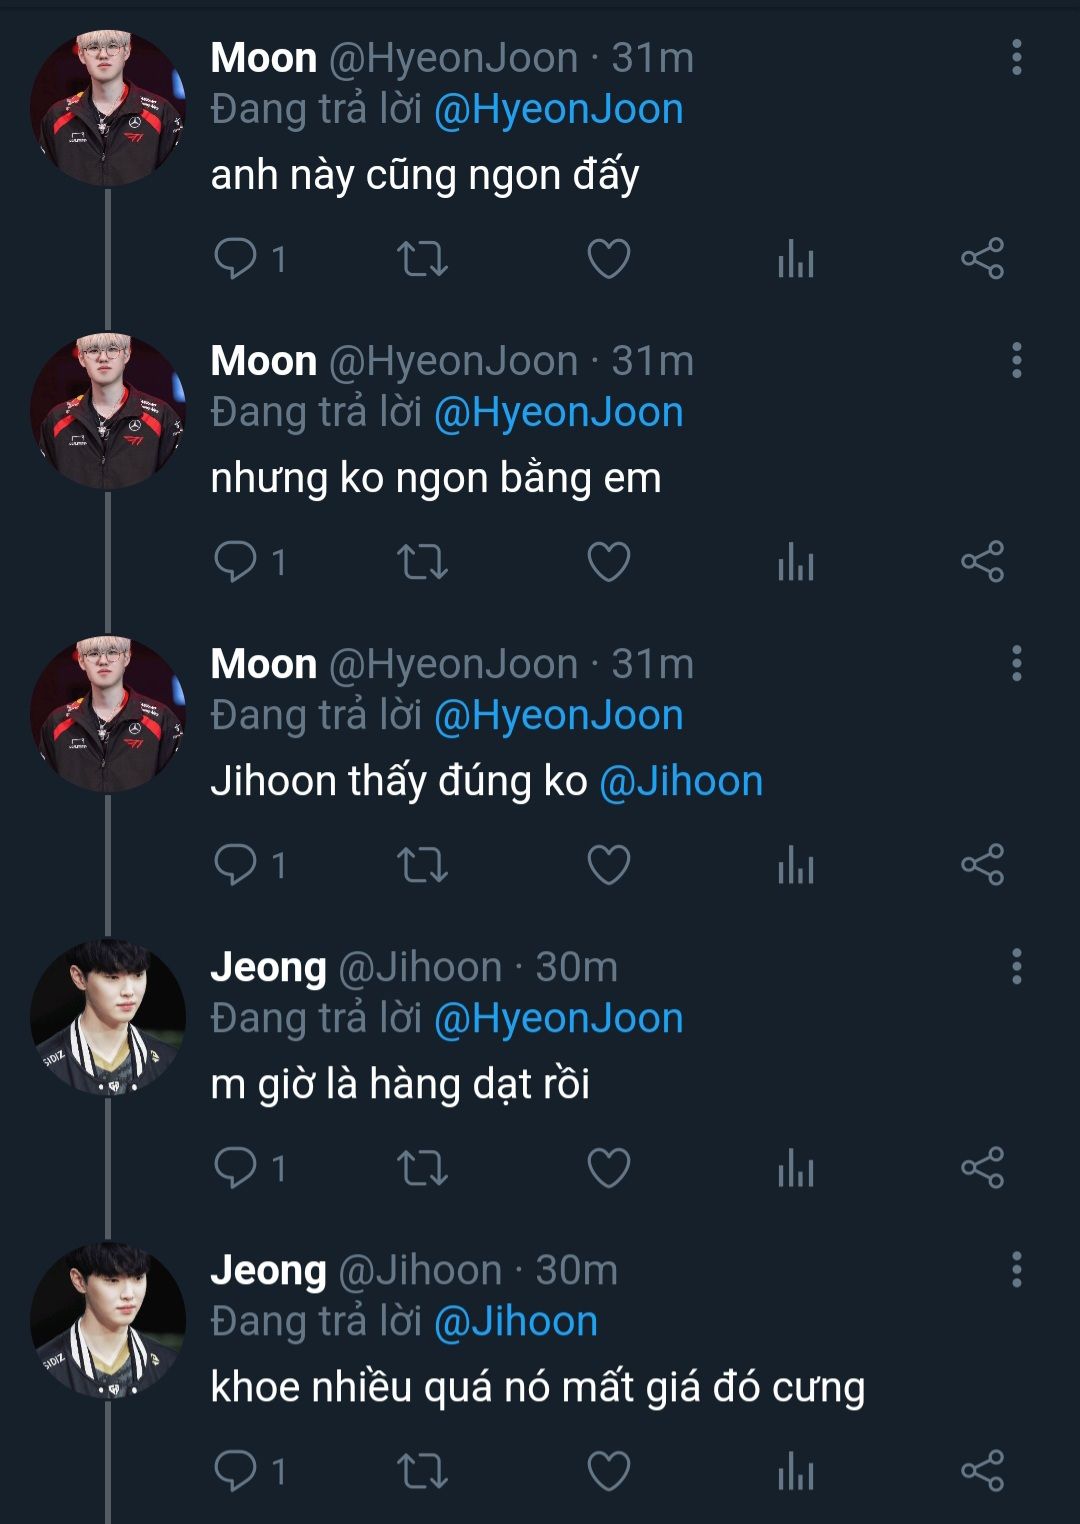Screen dimensions: 1080x1524
Task: Like the "anh này cũng ngon đấy" tweet
Action: point(608,259)
